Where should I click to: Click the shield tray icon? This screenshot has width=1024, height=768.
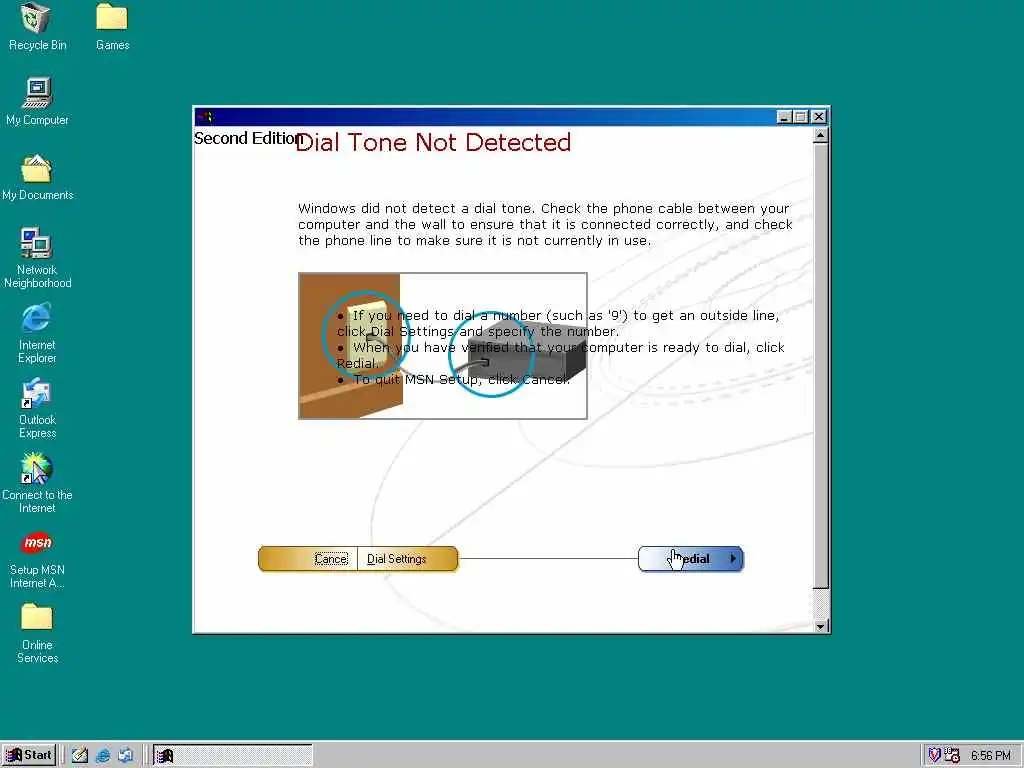point(935,756)
